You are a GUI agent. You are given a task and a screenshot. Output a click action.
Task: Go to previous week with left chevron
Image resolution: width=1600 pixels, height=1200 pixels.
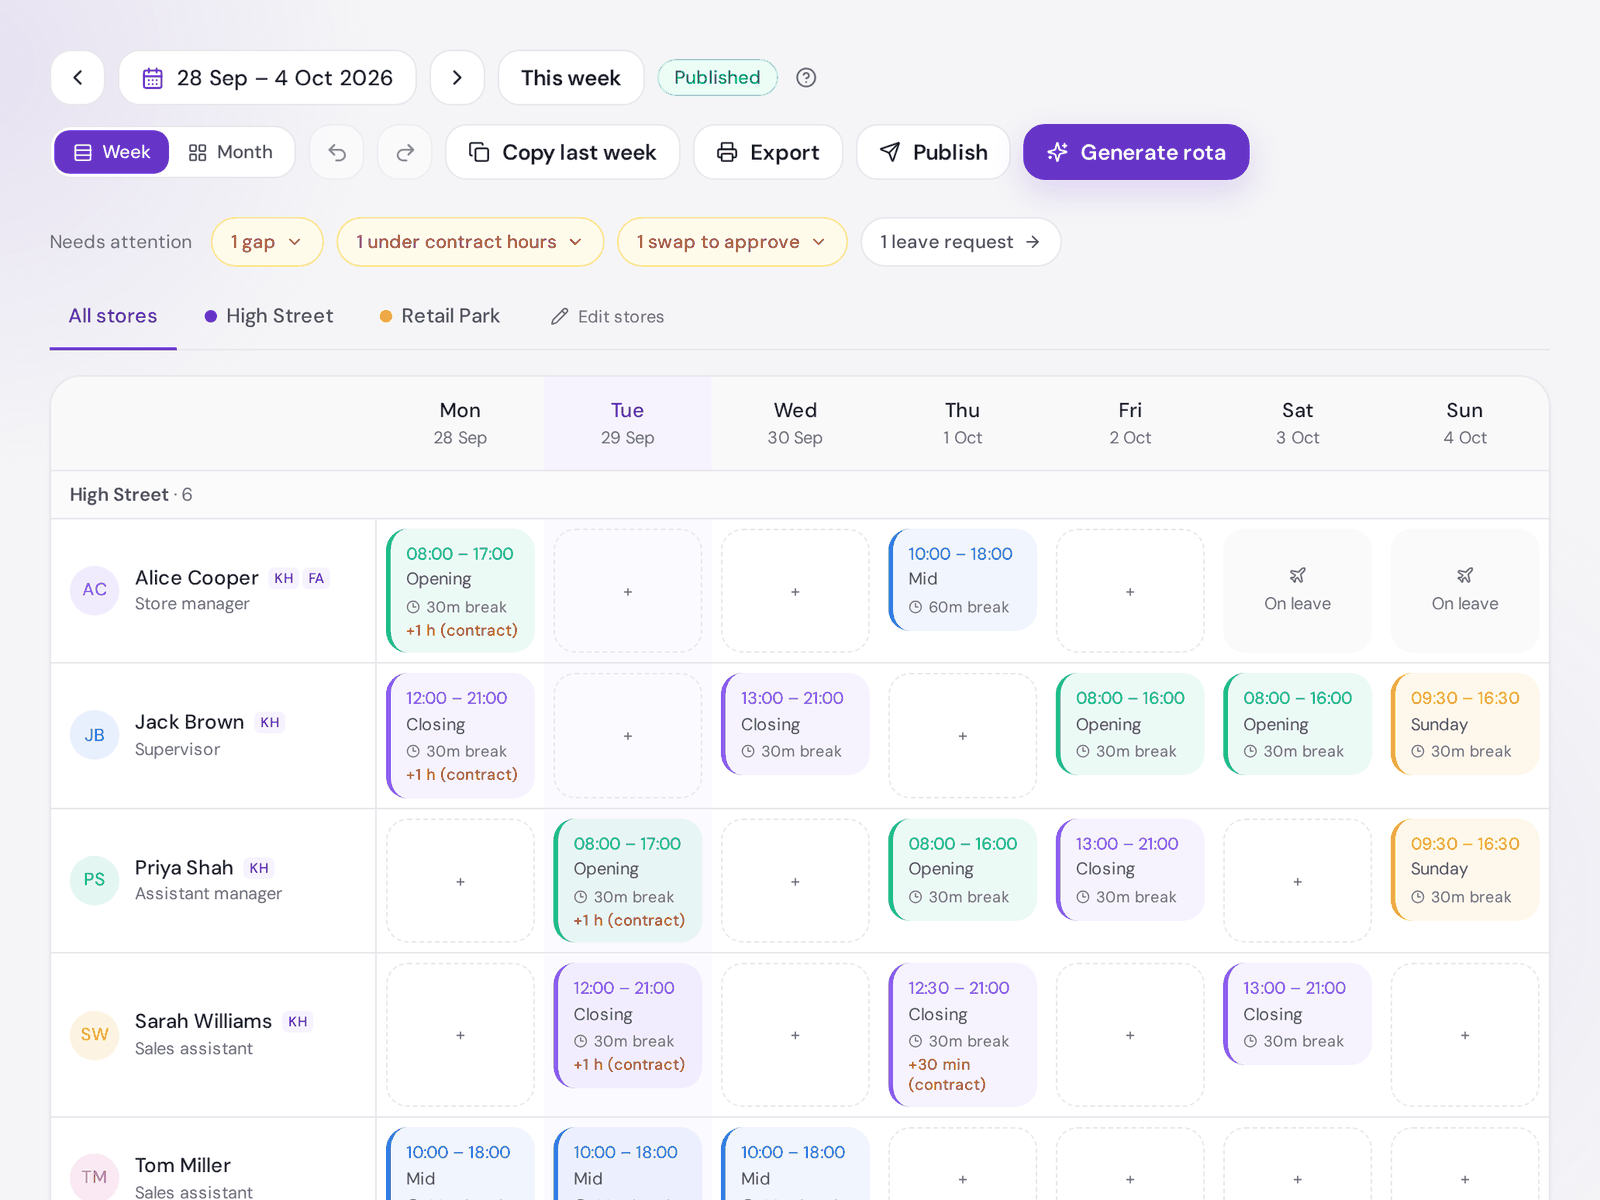(78, 78)
